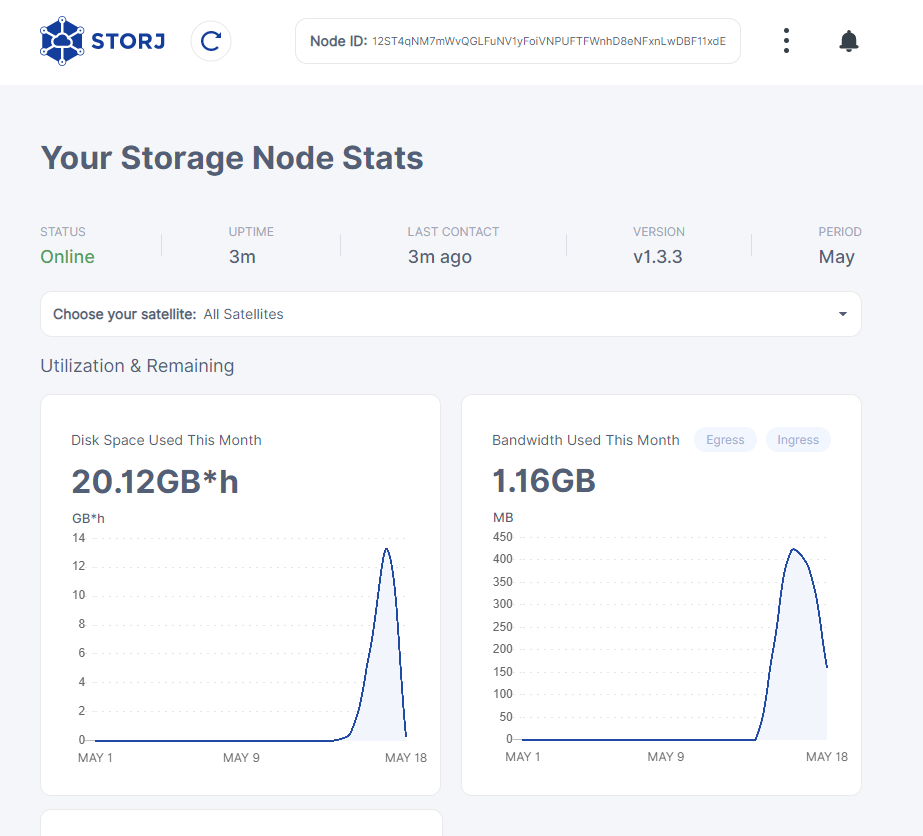Click the Storj logo icon

(63, 41)
